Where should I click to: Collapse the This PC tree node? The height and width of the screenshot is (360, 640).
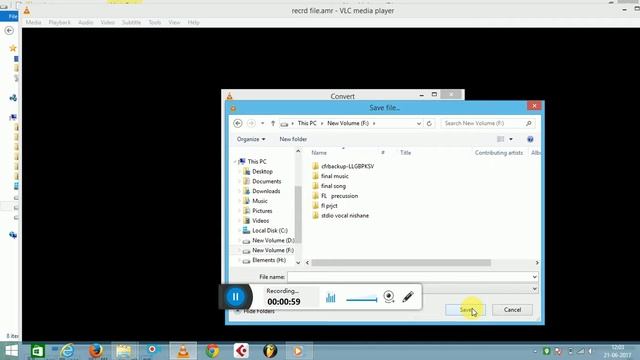236,162
